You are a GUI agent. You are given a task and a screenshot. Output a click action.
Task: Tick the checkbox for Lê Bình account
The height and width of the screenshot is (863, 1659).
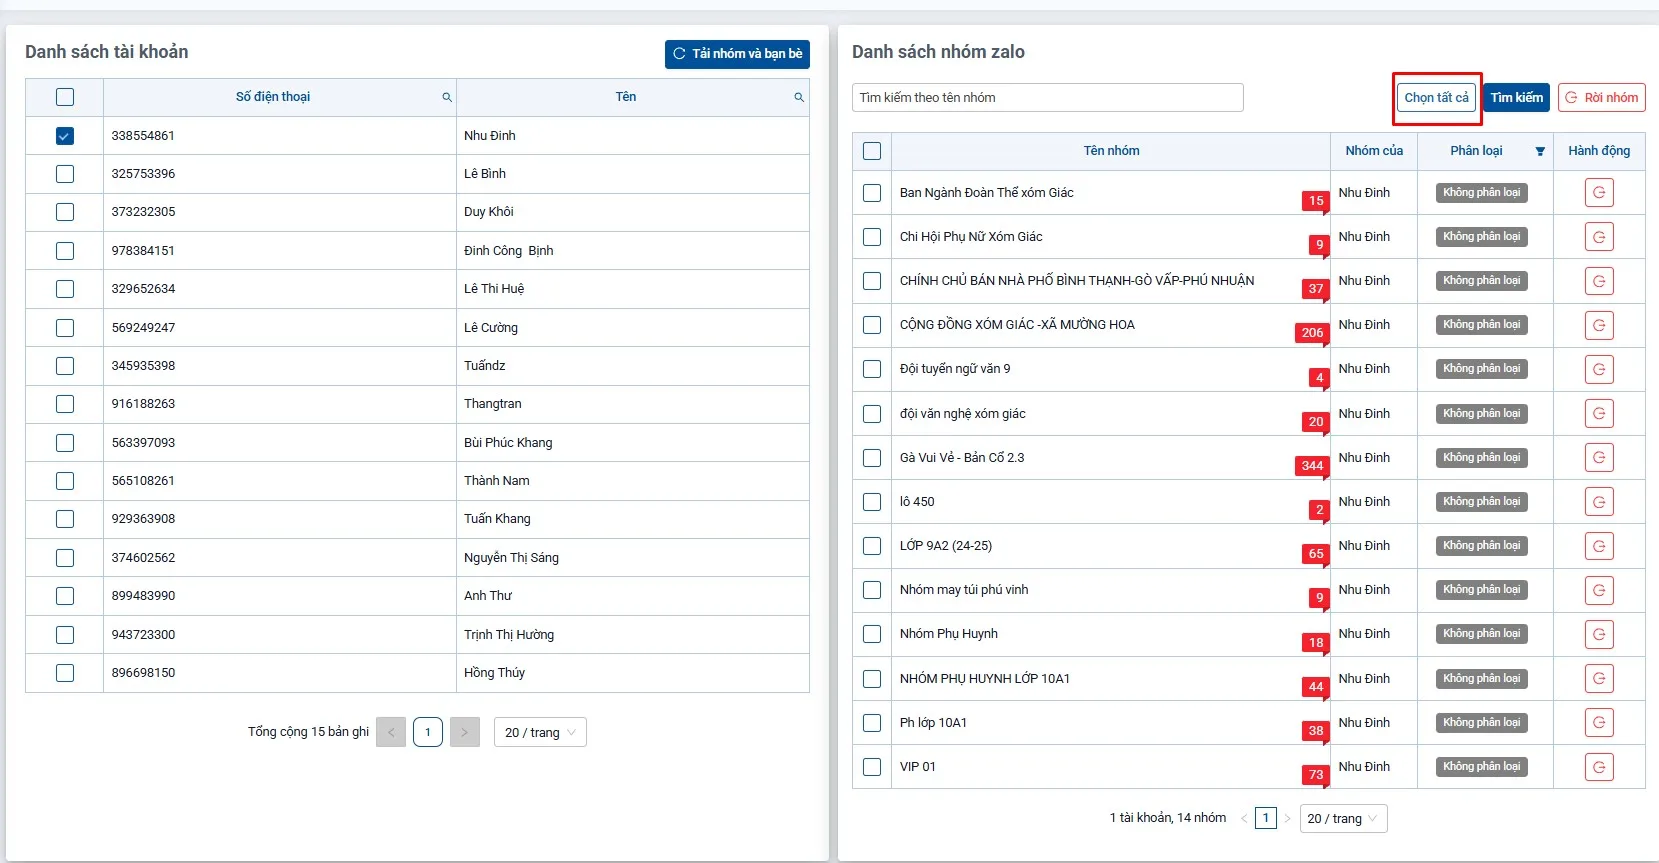pyautogui.click(x=65, y=174)
